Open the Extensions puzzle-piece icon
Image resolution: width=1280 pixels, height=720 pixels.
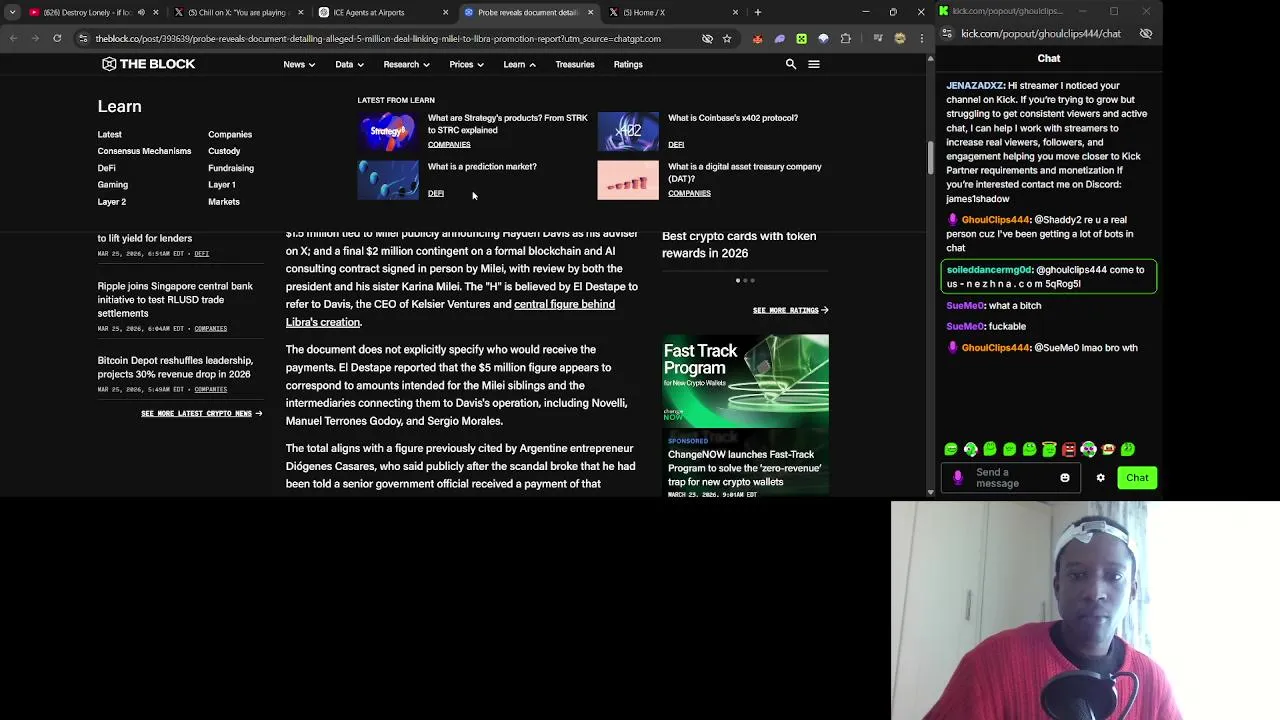[x=846, y=38]
